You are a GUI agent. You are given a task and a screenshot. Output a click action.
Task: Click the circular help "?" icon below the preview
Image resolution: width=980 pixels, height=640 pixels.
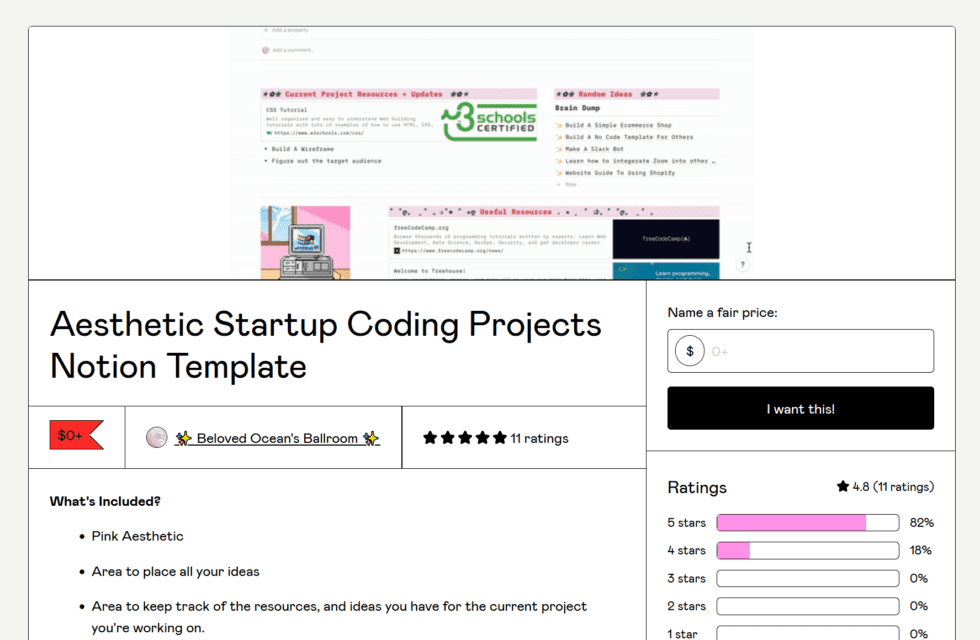coord(742,264)
